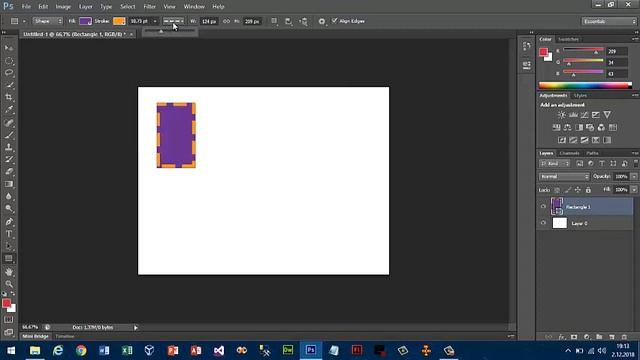Select the Path Selection tool
Viewport: 640px width, 360px height.
point(9,246)
